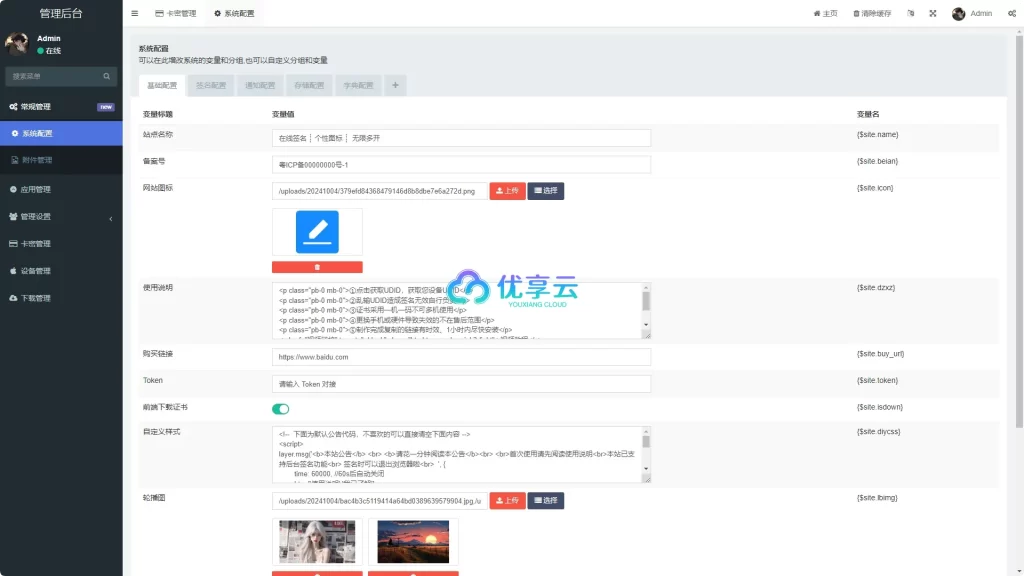Open the language switch icon in header
1024x576 pixels.
(910, 14)
